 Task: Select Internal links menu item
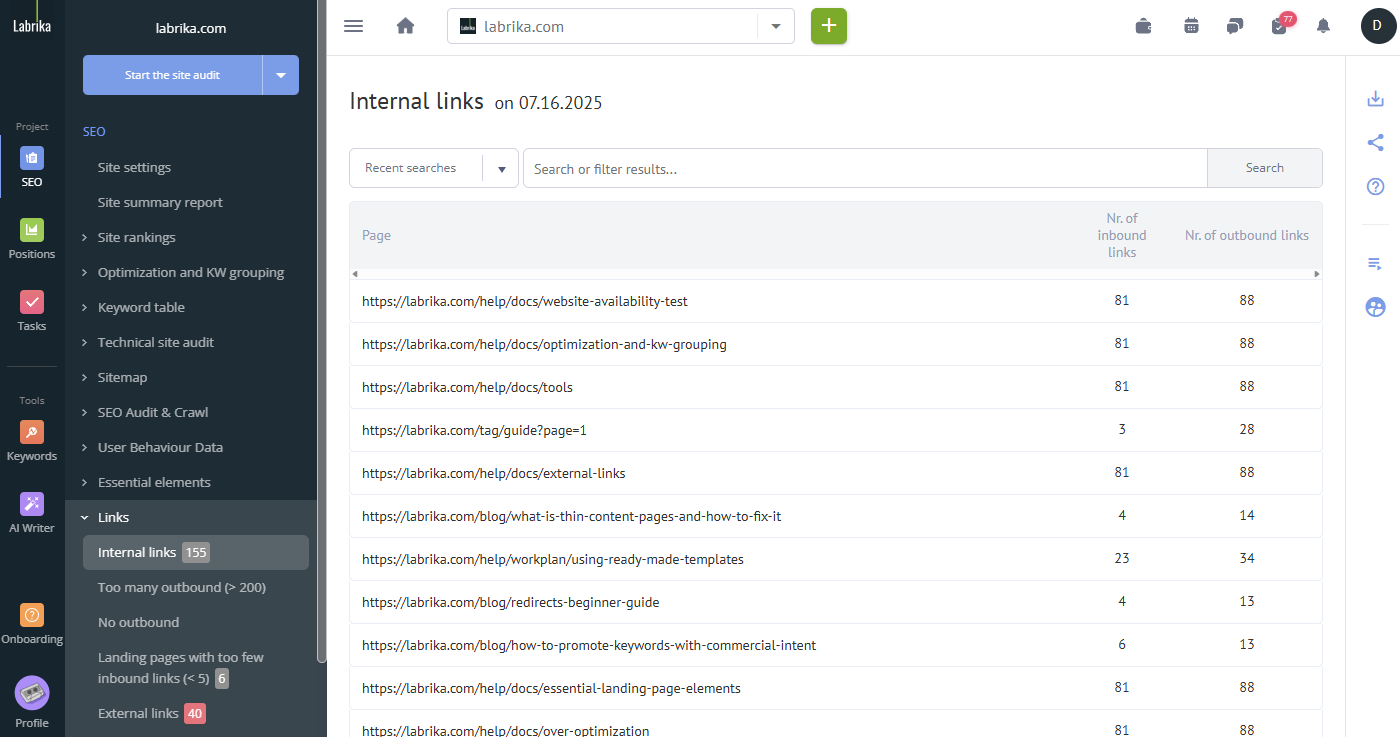click(x=196, y=552)
